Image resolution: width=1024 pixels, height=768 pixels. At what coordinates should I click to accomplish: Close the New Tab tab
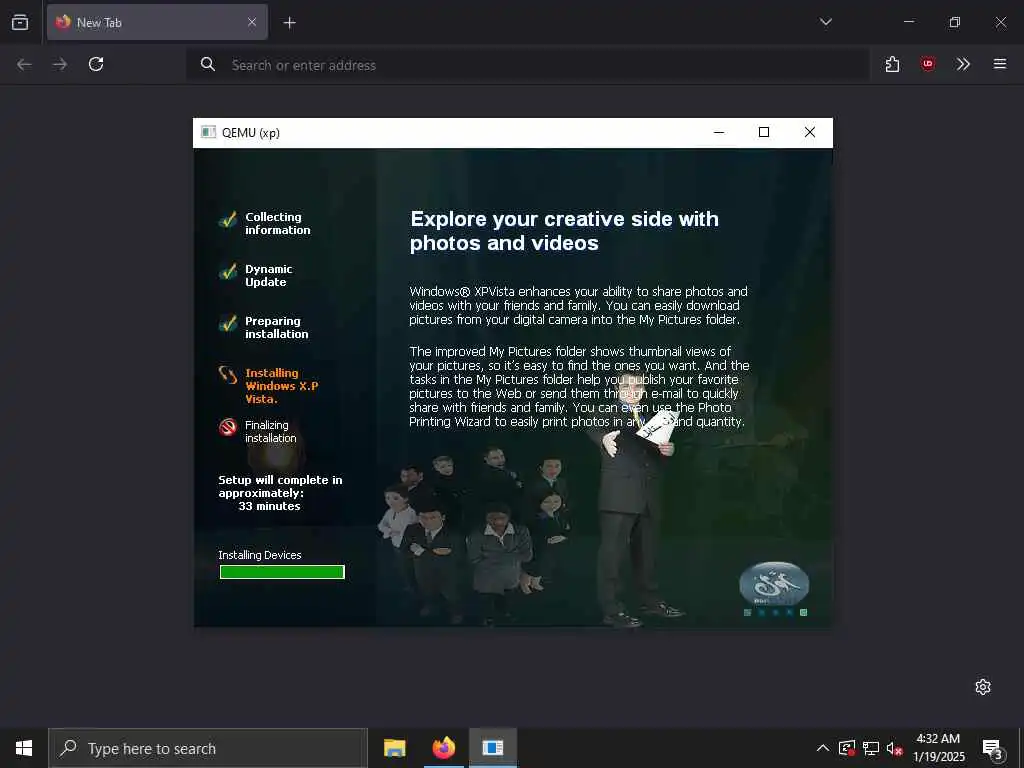252,22
